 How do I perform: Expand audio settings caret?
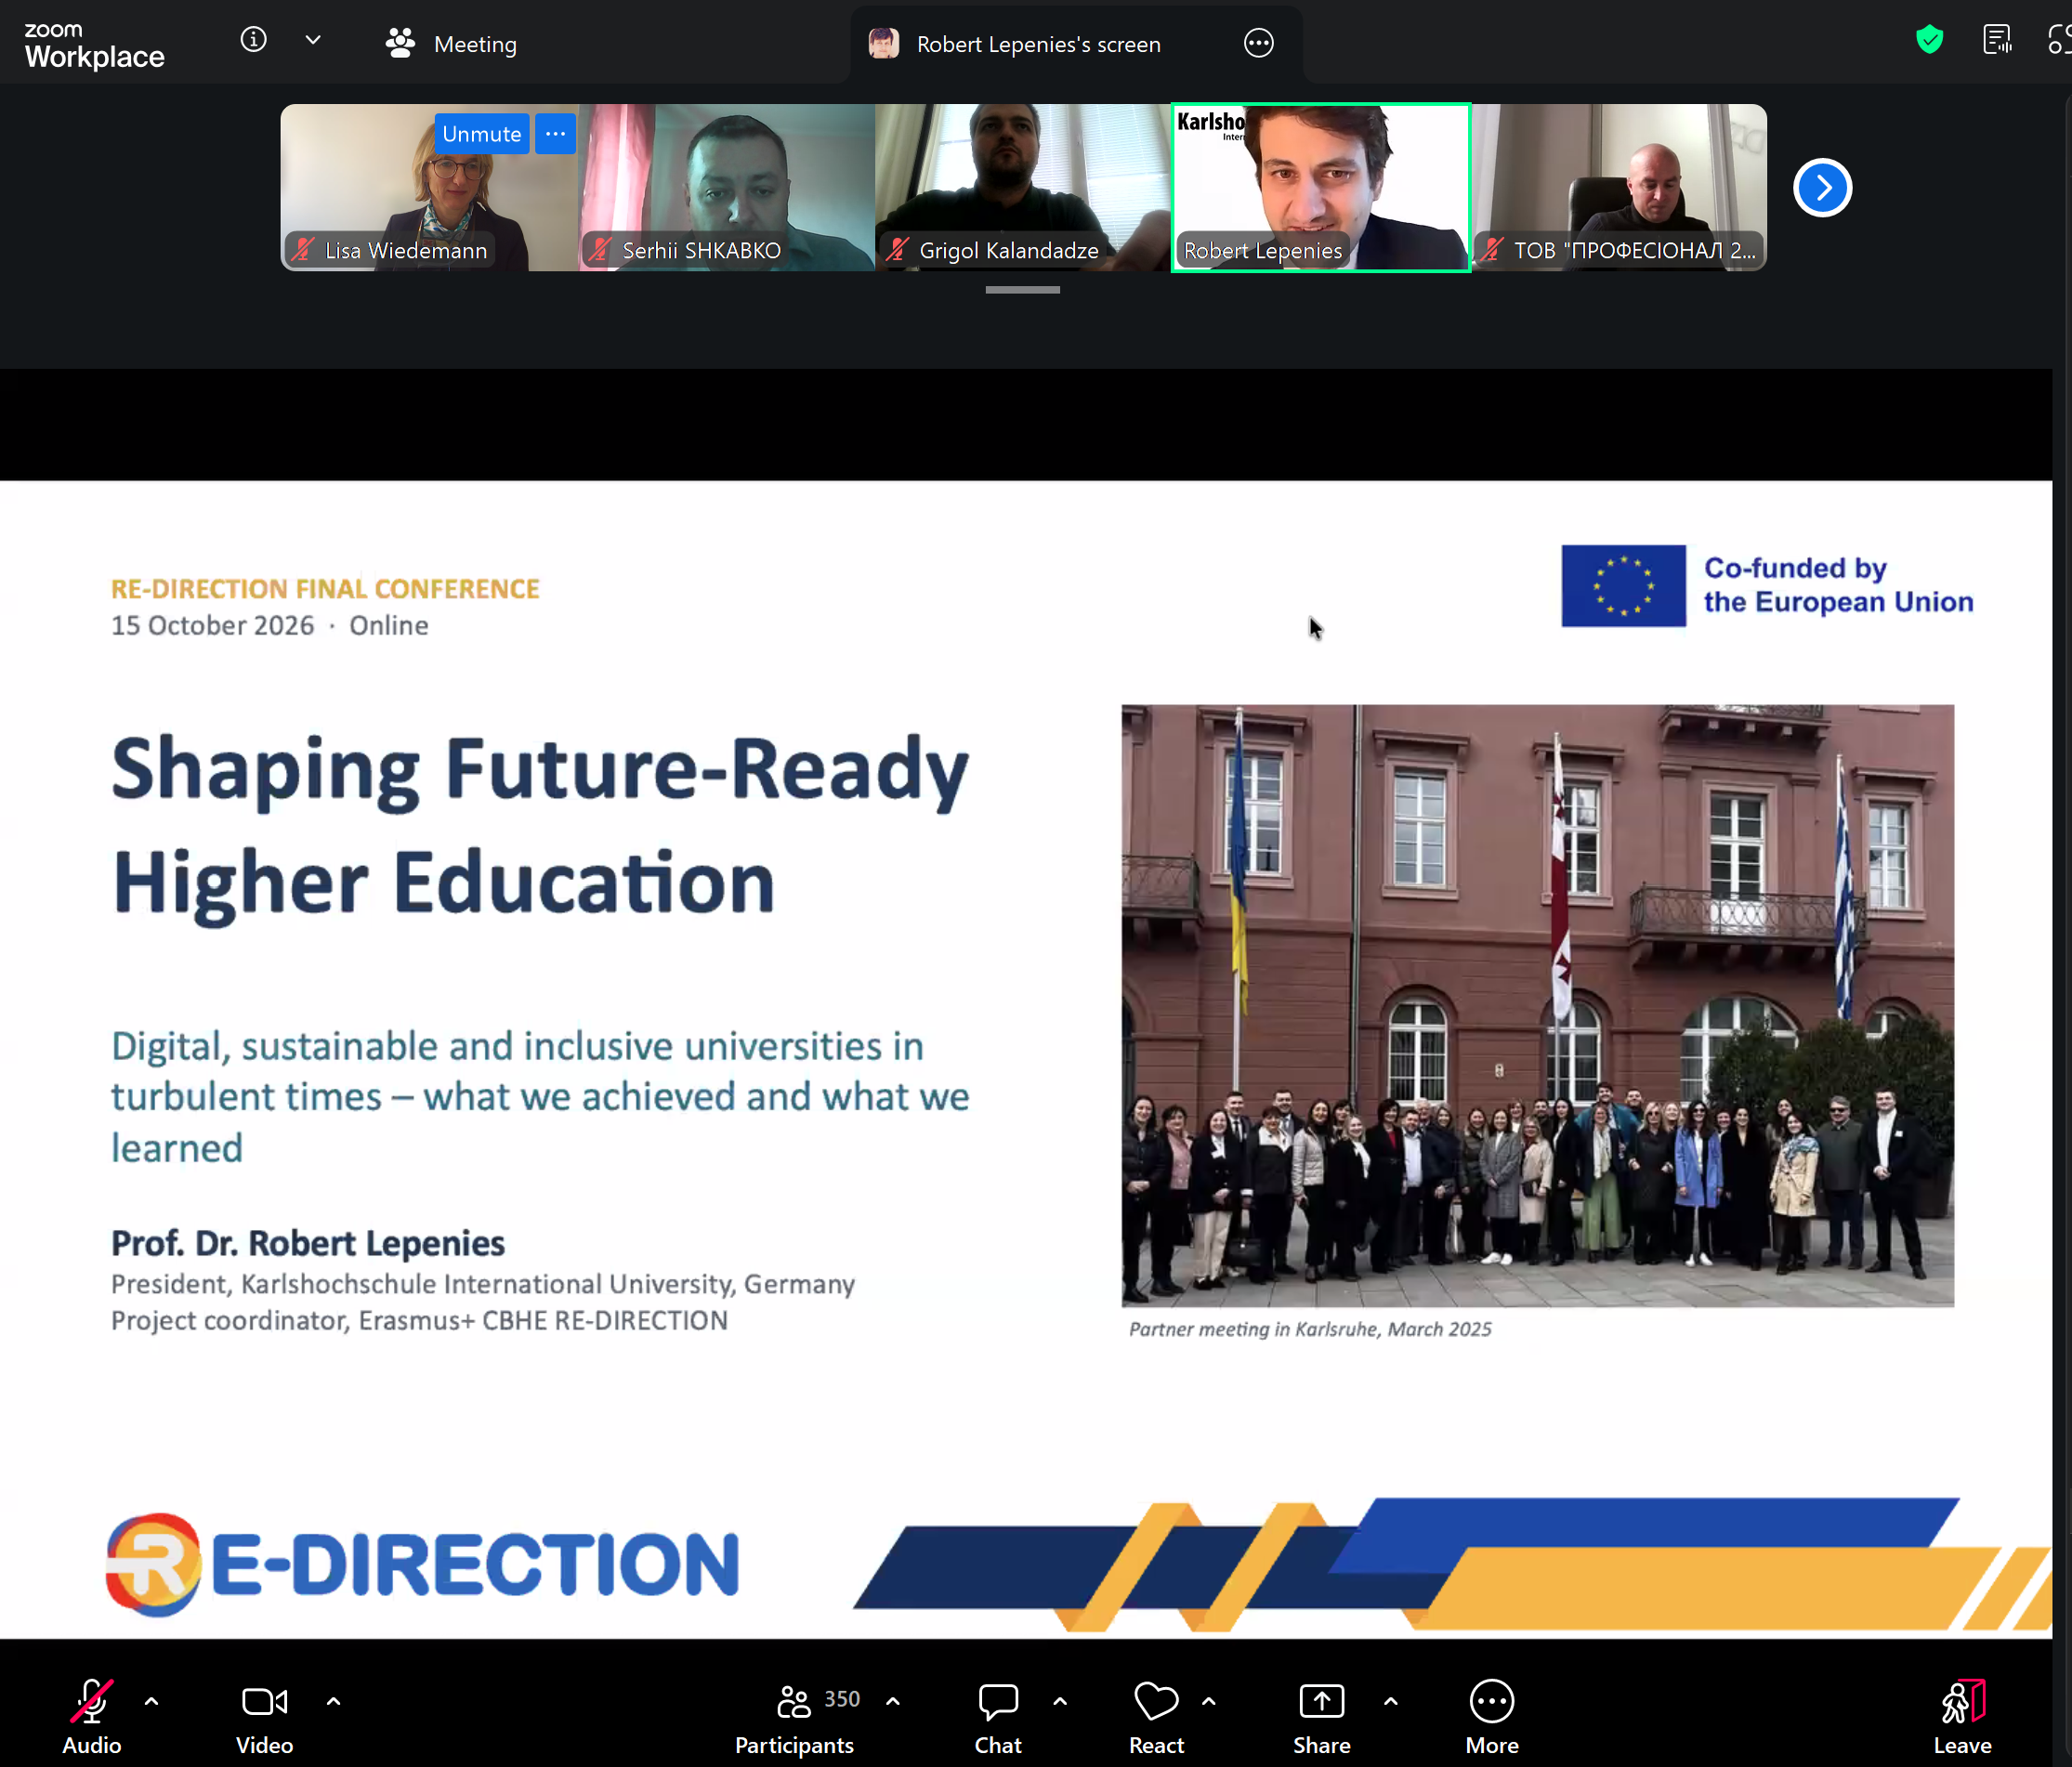click(152, 1700)
